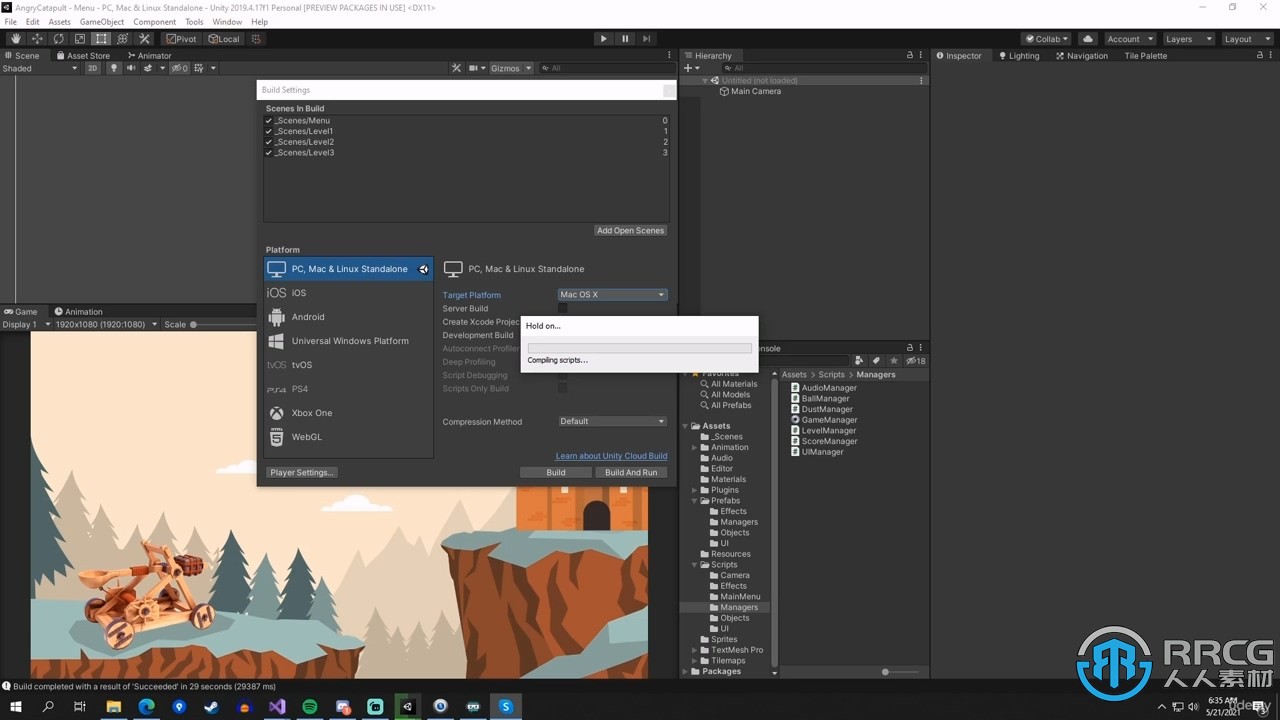Collapse the Prefabs folder

click(x=694, y=501)
